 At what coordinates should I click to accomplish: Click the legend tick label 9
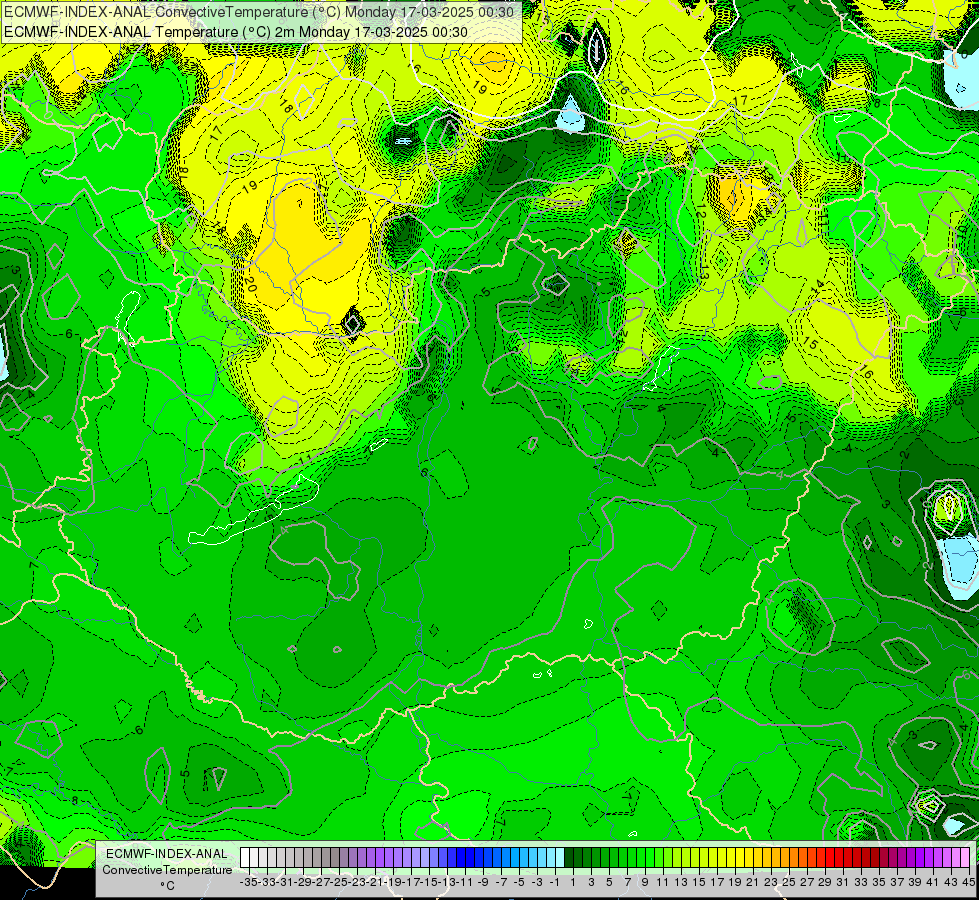(x=645, y=882)
